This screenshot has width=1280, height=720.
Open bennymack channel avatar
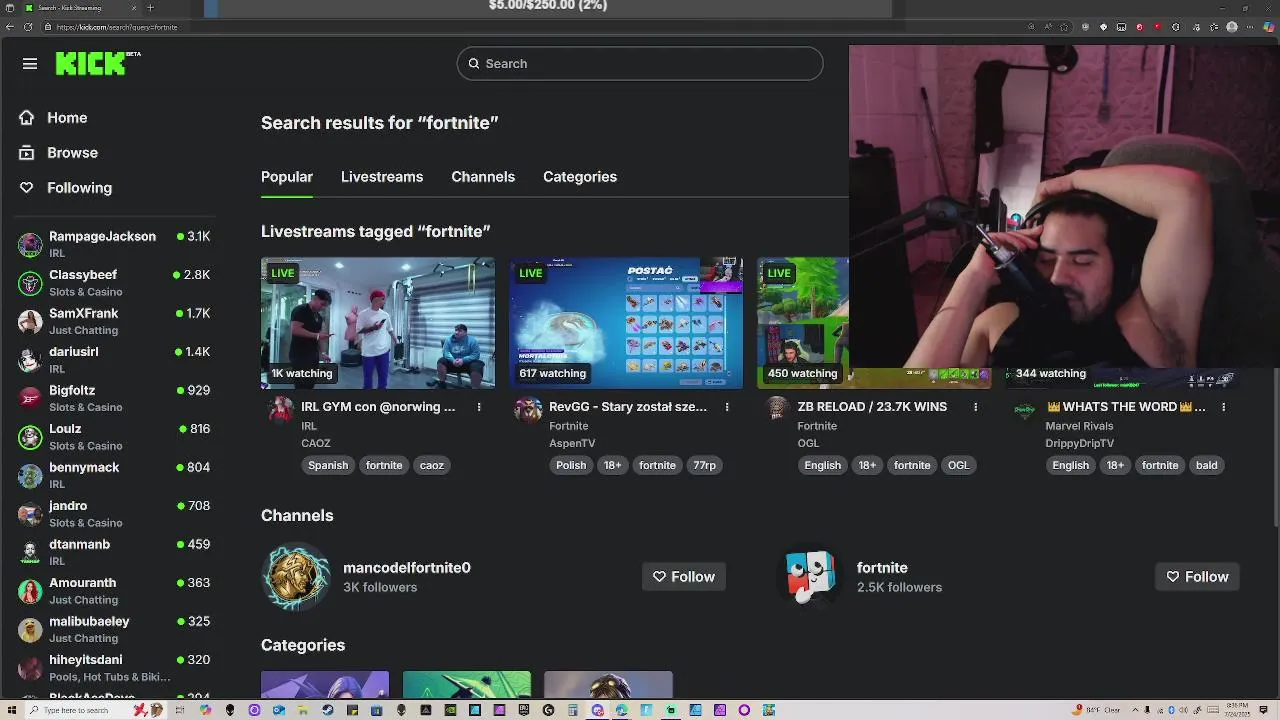(31, 476)
